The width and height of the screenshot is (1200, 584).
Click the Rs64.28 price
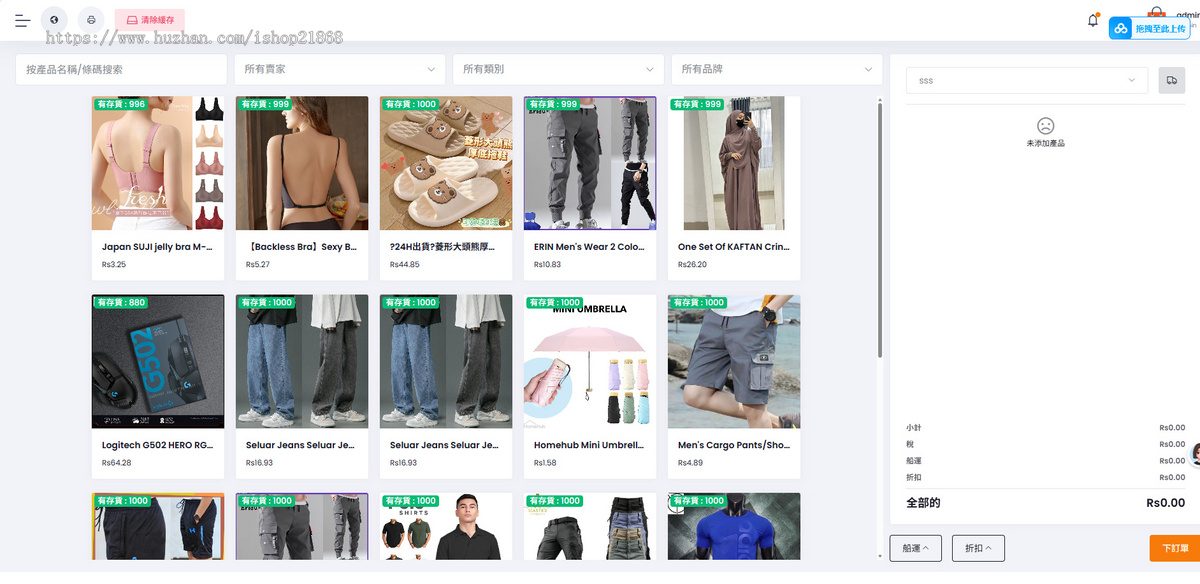pyautogui.click(x=116, y=463)
